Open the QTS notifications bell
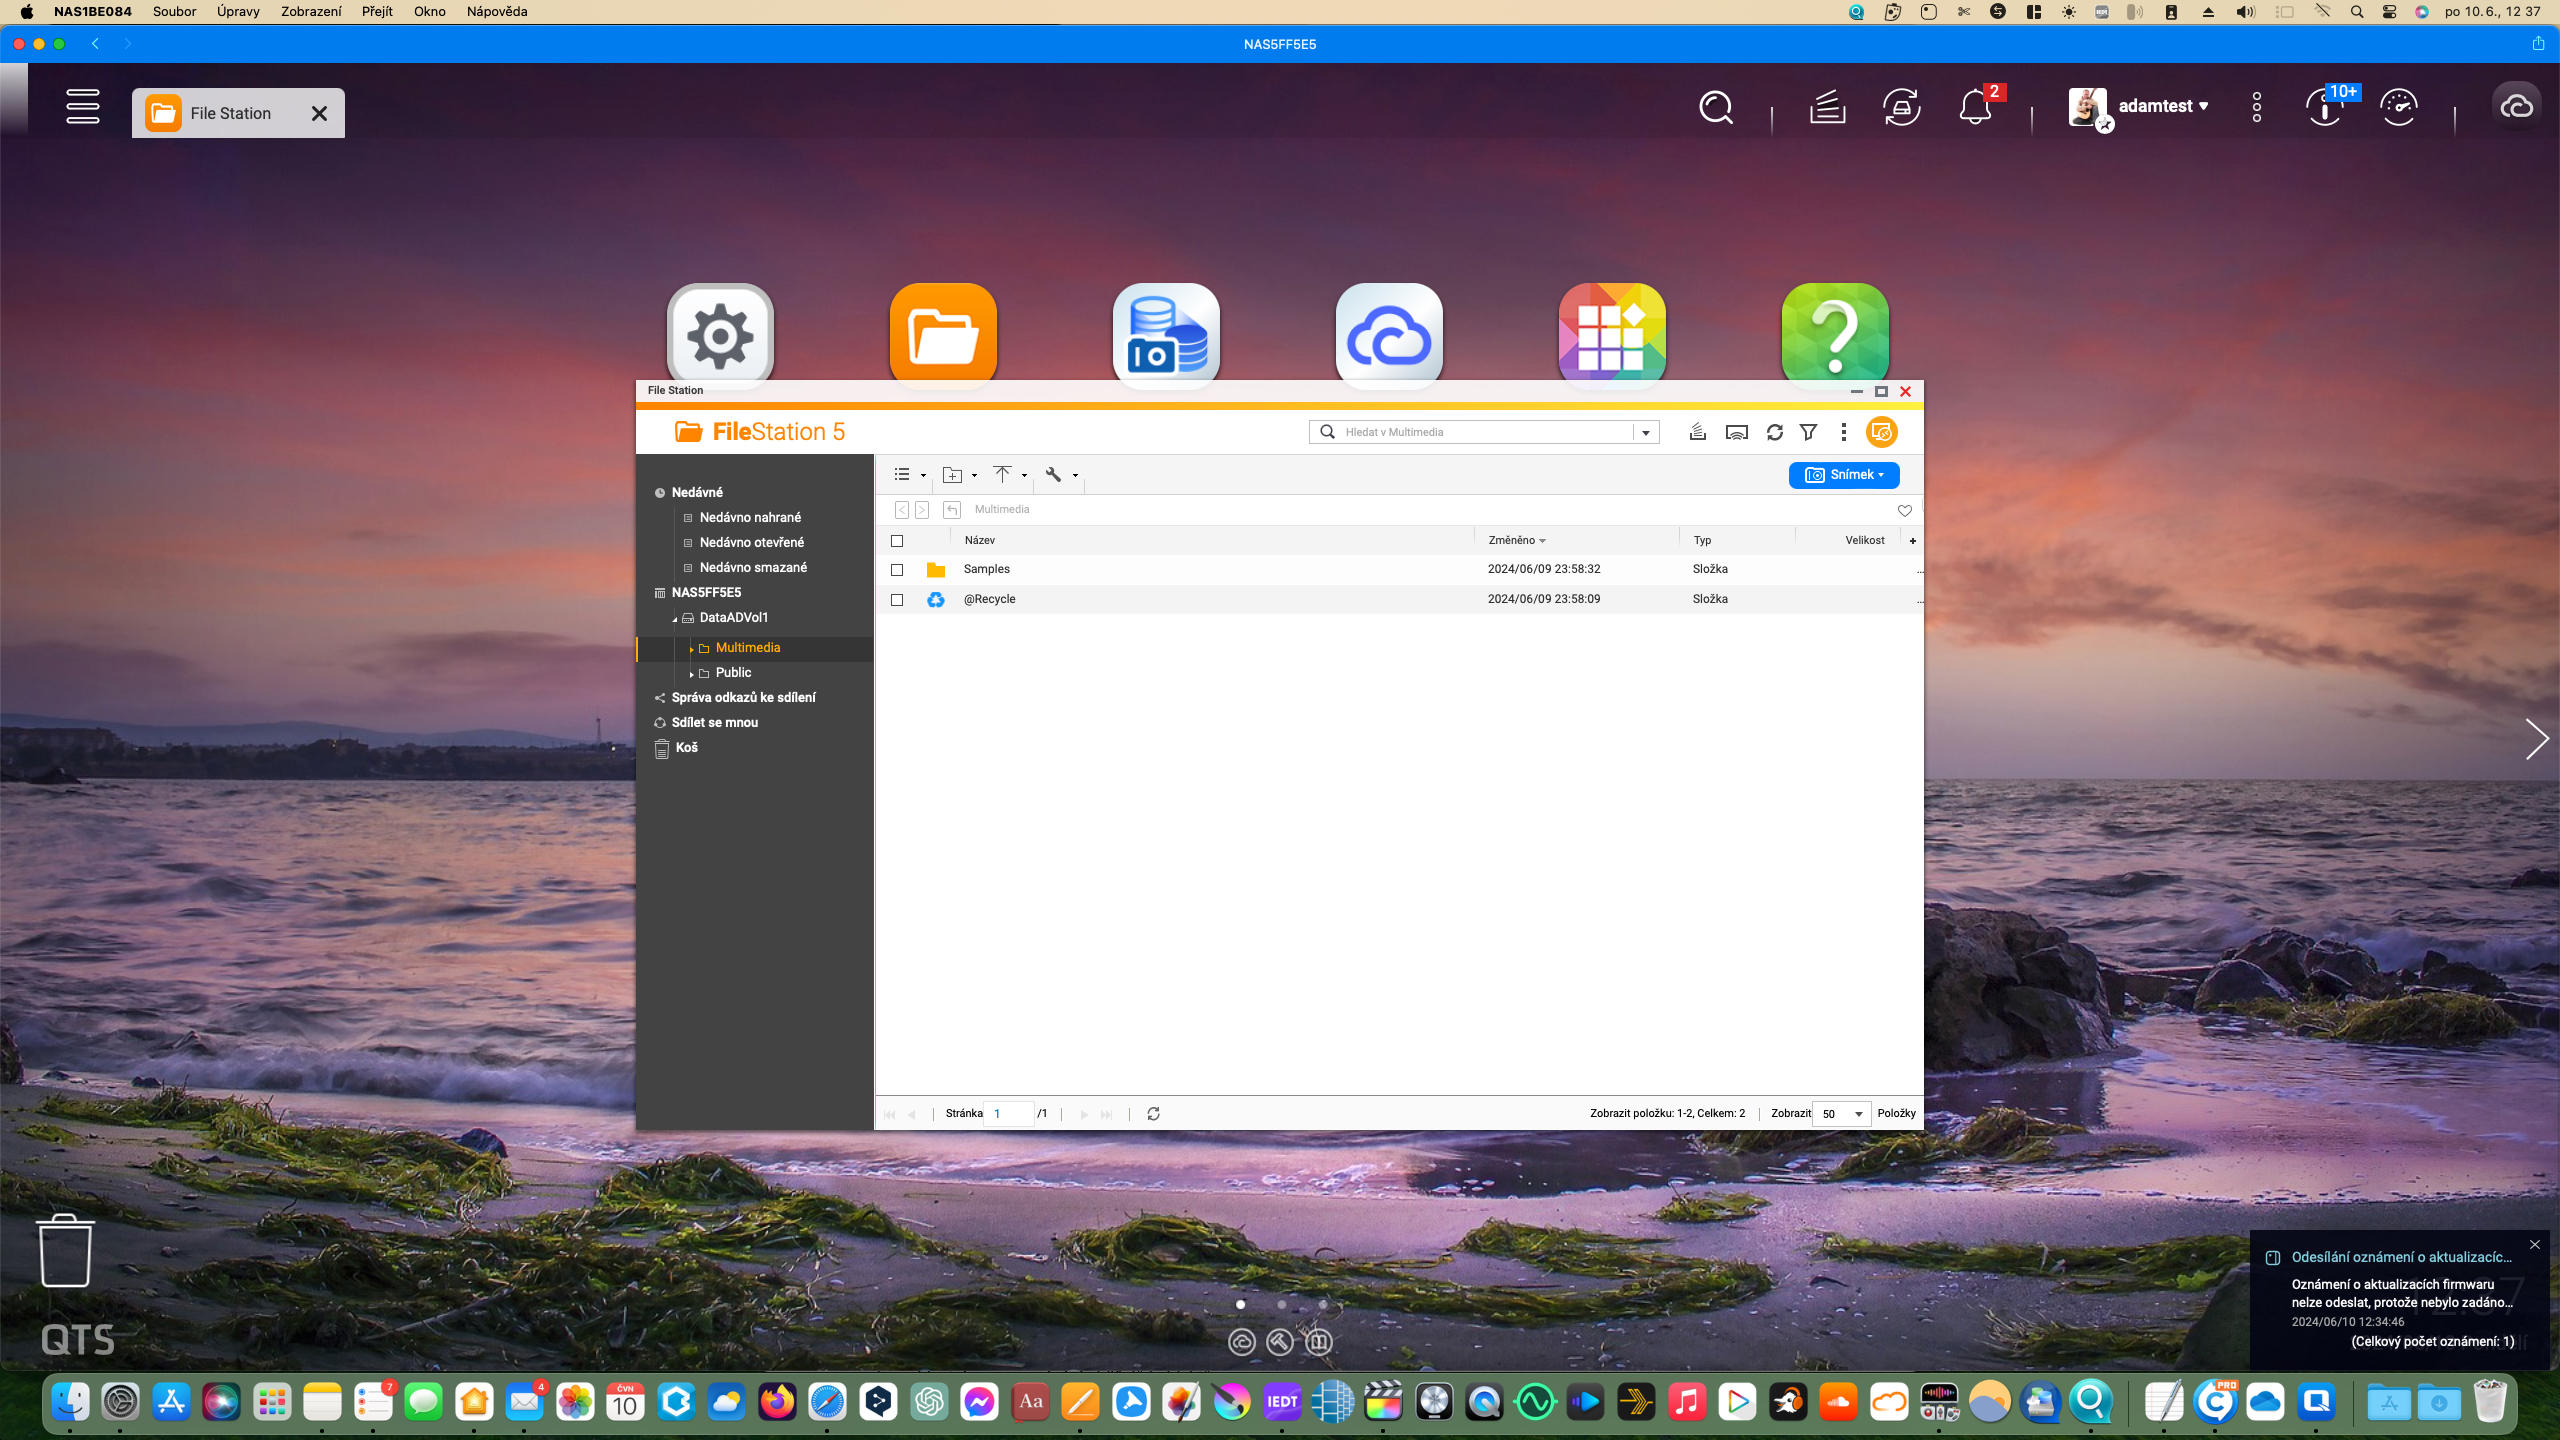This screenshot has width=2560, height=1440. [x=1975, y=106]
